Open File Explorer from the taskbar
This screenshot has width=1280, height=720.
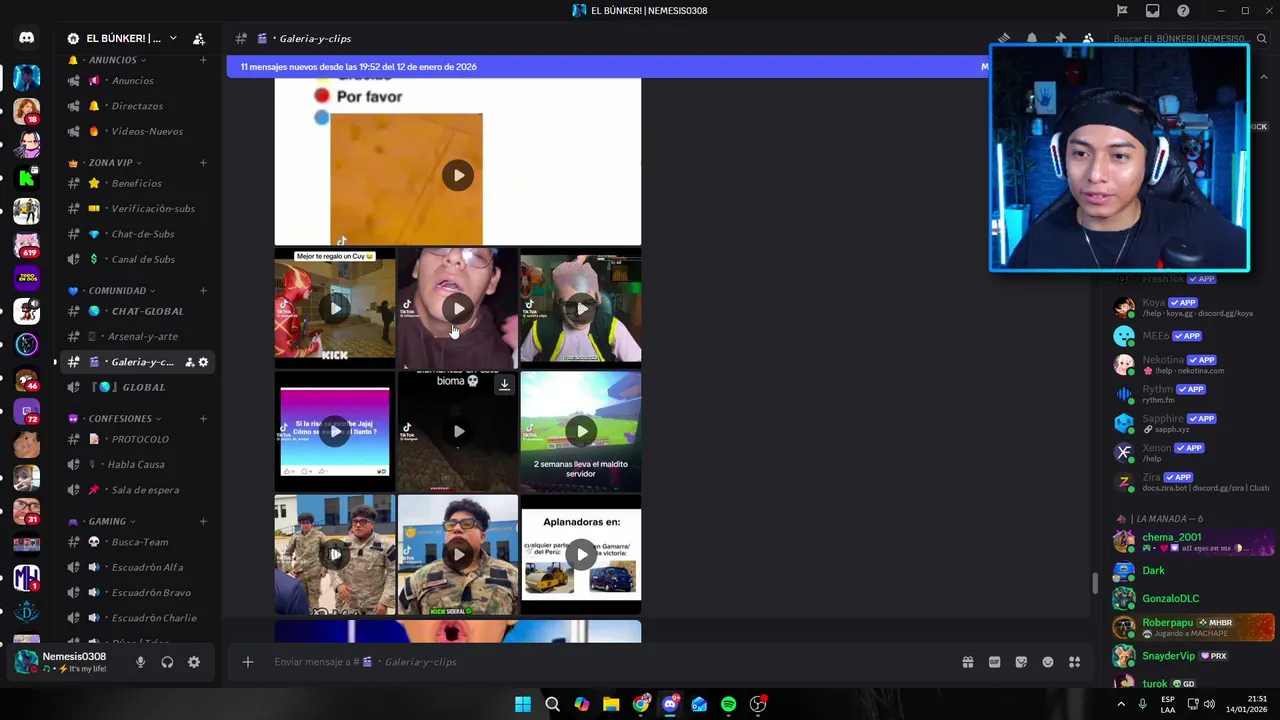tap(611, 704)
